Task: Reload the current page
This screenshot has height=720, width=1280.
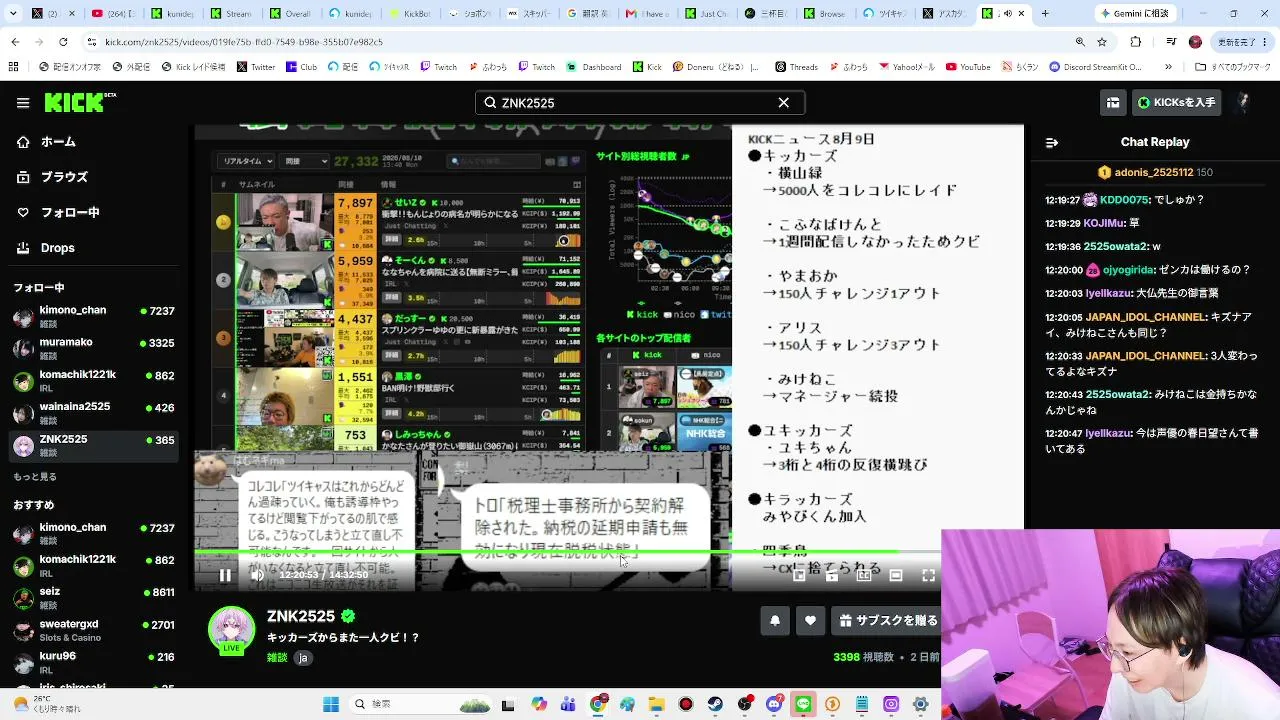Action: 63,42
